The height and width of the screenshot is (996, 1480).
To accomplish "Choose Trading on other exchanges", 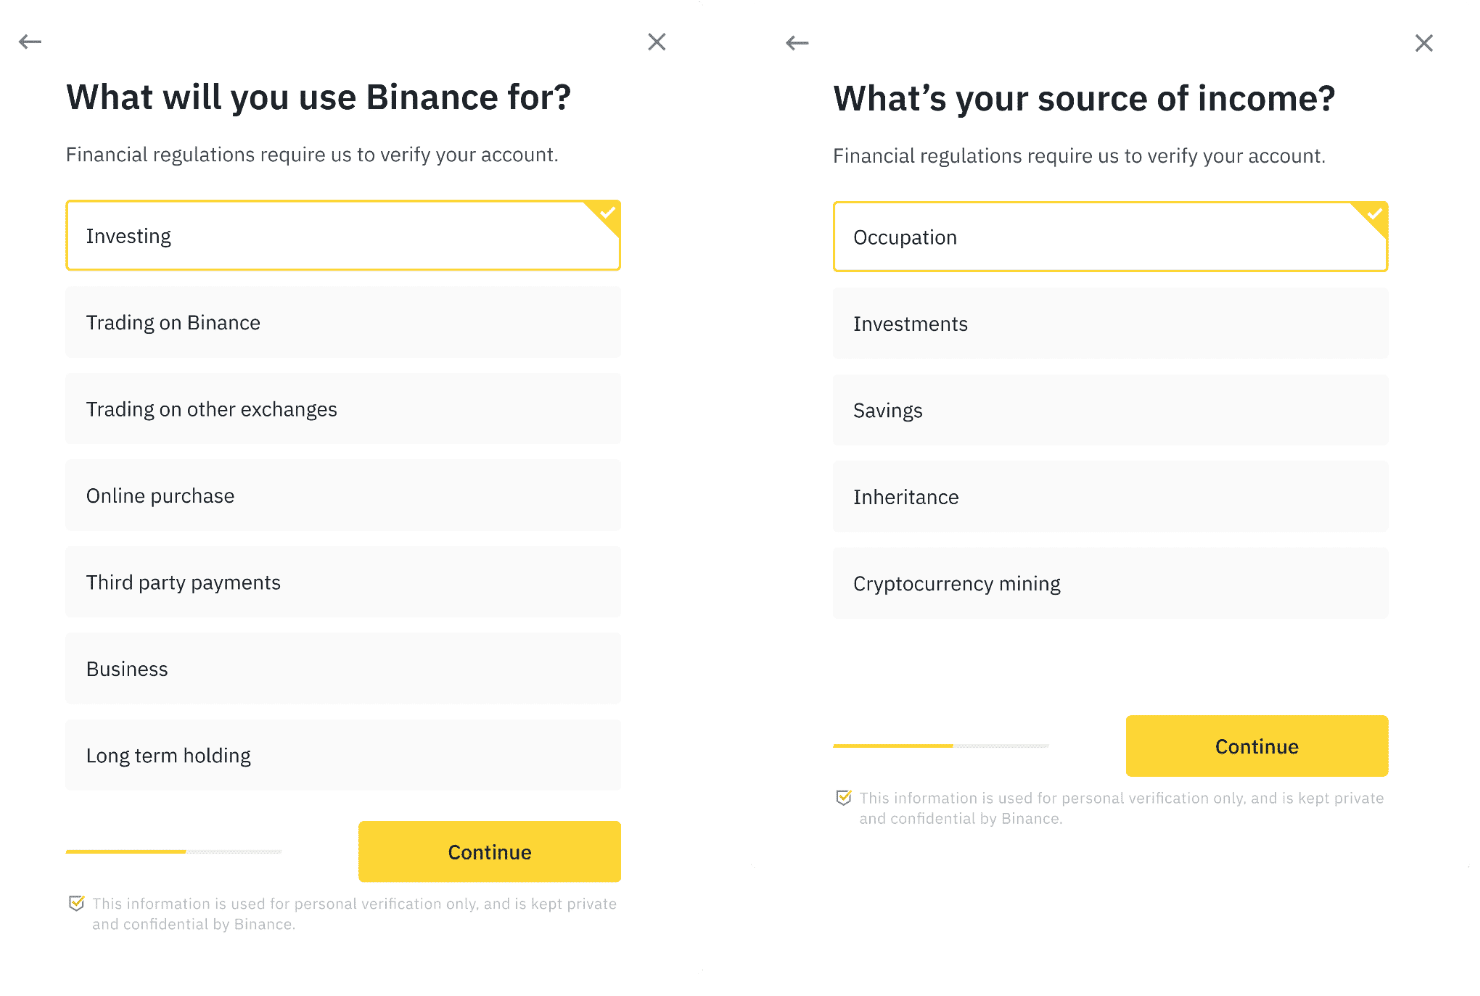I will 343,409.
